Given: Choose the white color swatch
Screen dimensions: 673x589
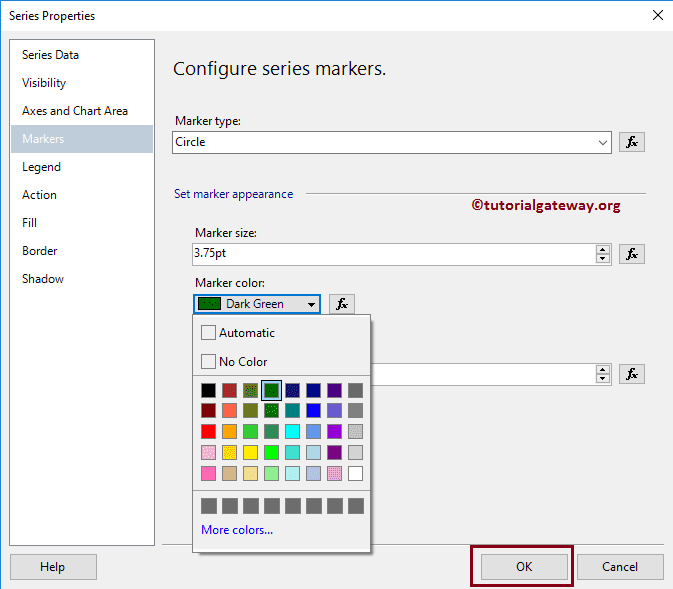Looking at the screenshot, I should 355,473.
